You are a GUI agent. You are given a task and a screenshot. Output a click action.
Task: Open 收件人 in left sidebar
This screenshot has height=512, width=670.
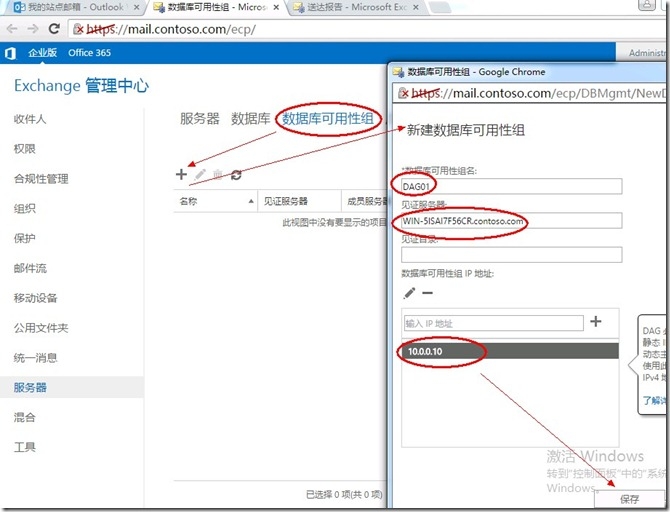click(30, 119)
